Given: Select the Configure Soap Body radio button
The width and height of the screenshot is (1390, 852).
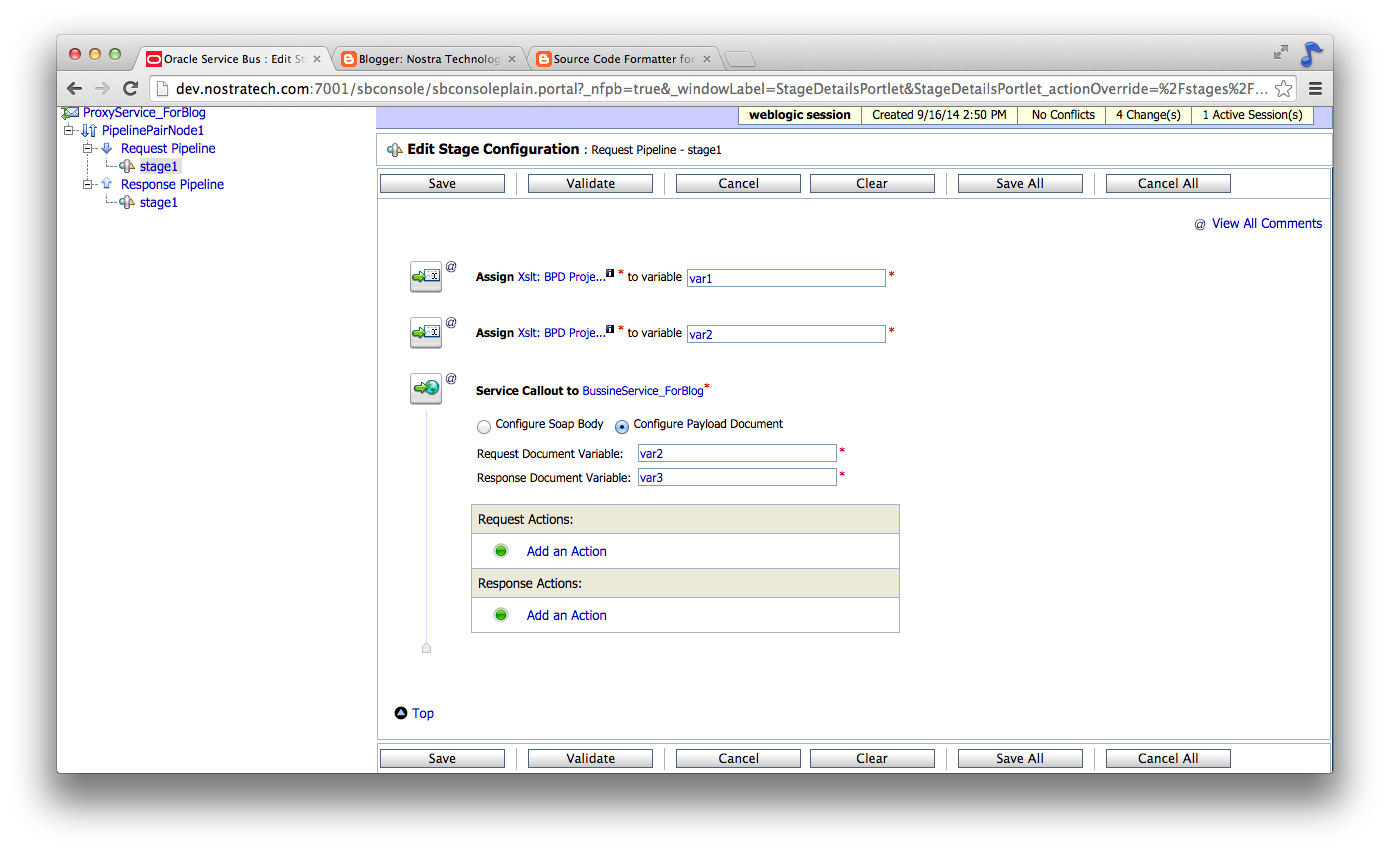Looking at the screenshot, I should click(x=484, y=425).
